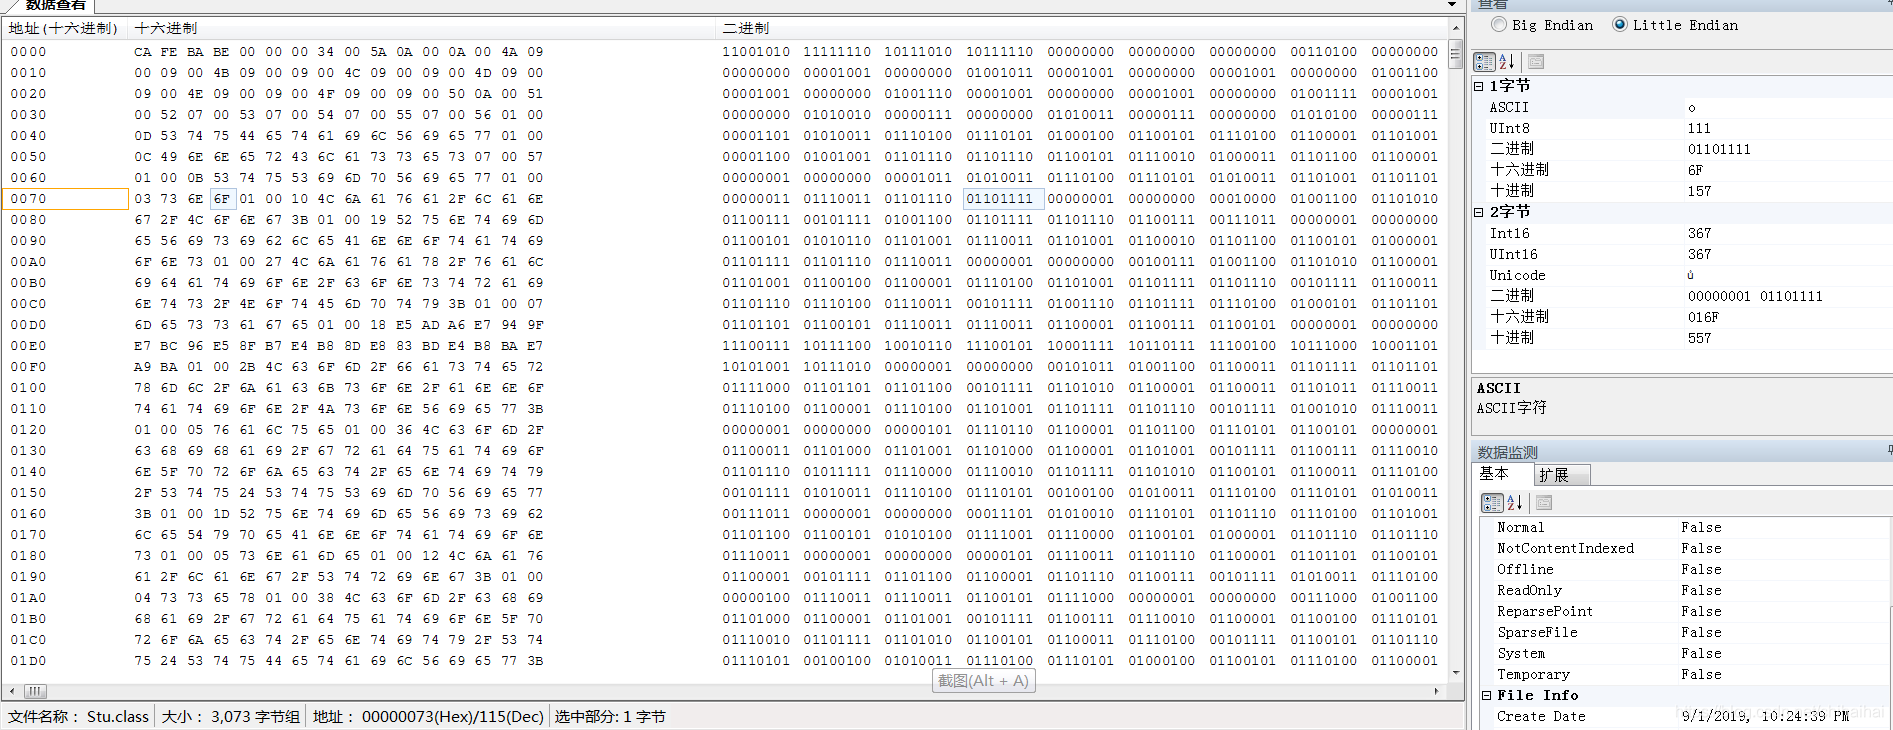The height and width of the screenshot is (730, 1893).
Task: Open data monitor property pages icon
Action: coord(1544,503)
